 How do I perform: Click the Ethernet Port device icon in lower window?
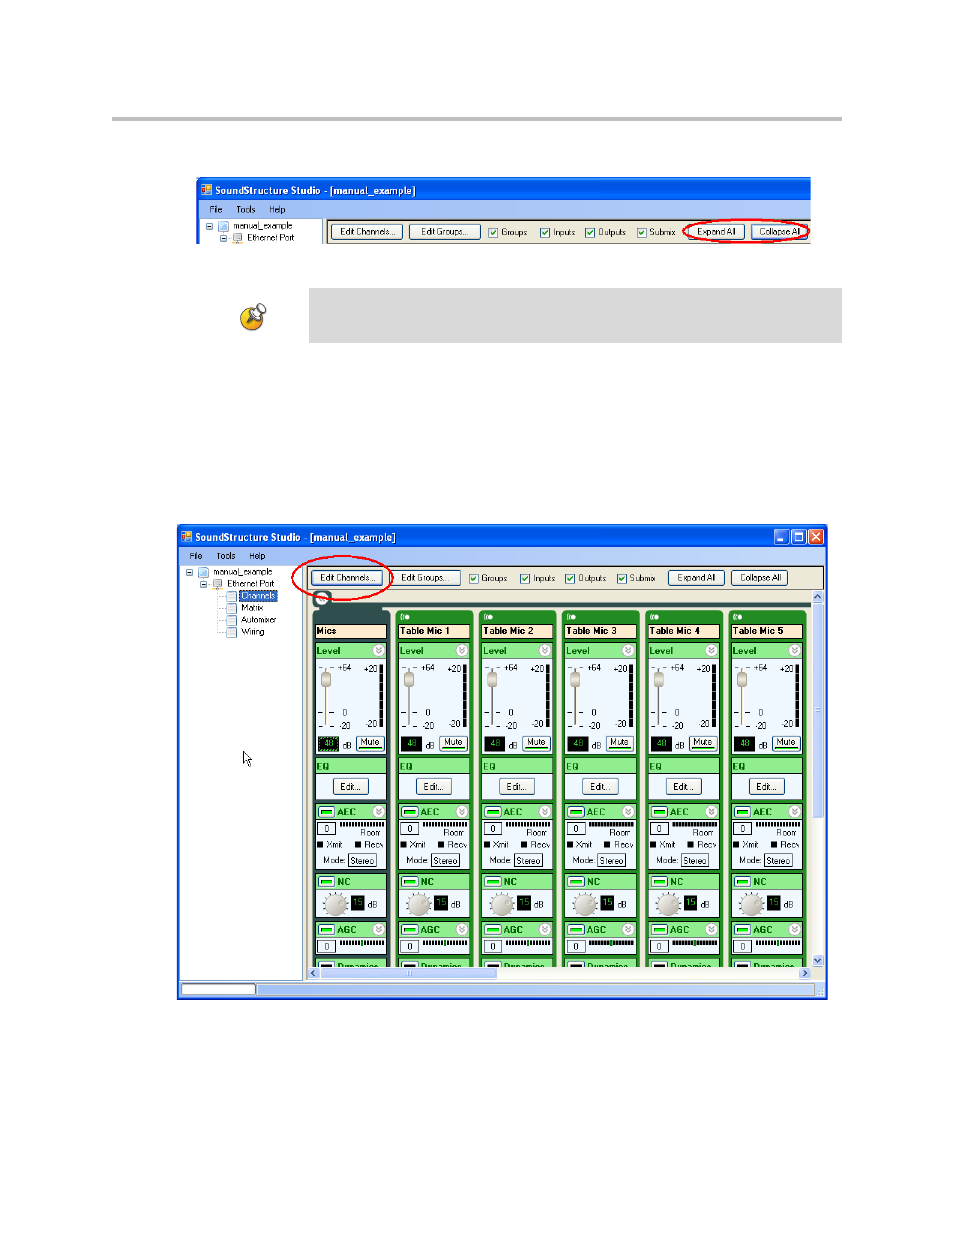(217, 584)
